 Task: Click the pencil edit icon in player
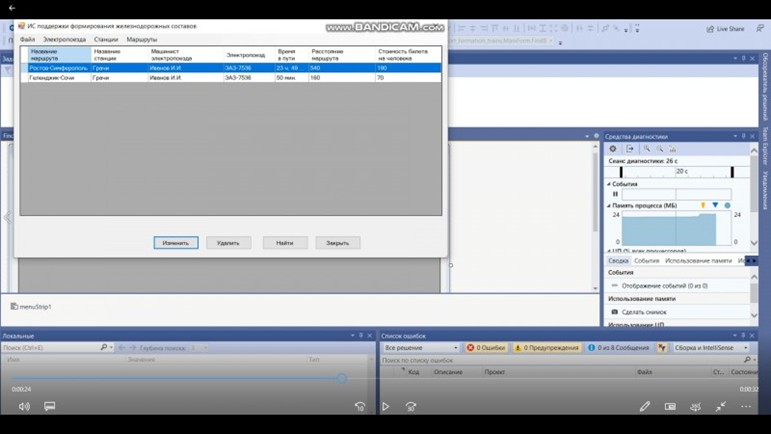(645, 406)
